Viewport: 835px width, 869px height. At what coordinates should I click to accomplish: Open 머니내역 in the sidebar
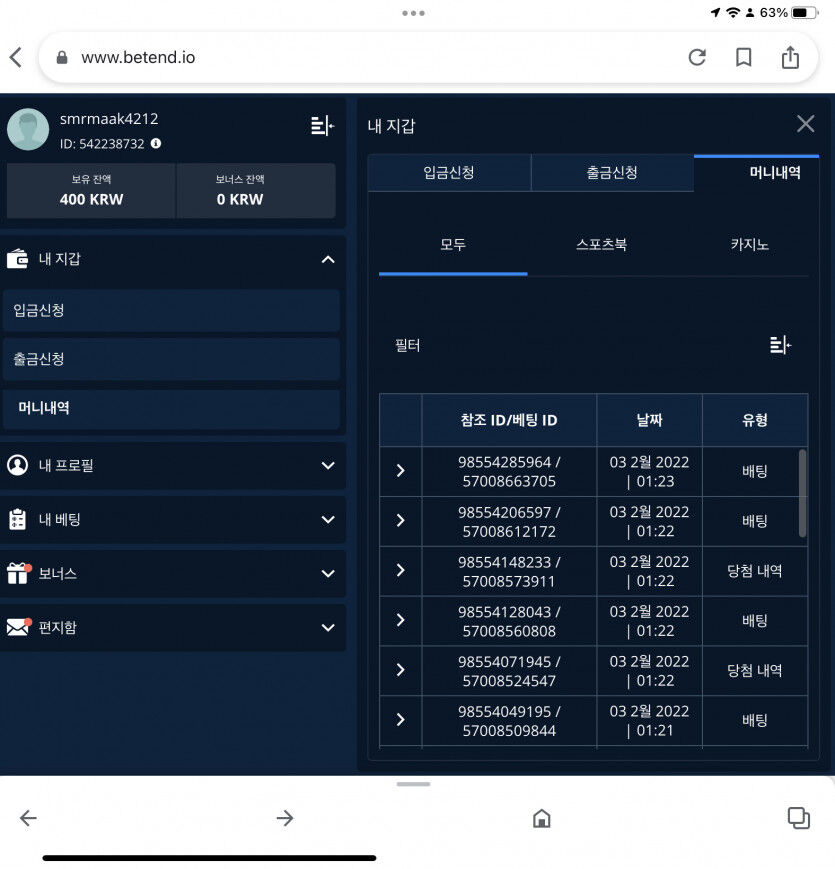point(171,408)
